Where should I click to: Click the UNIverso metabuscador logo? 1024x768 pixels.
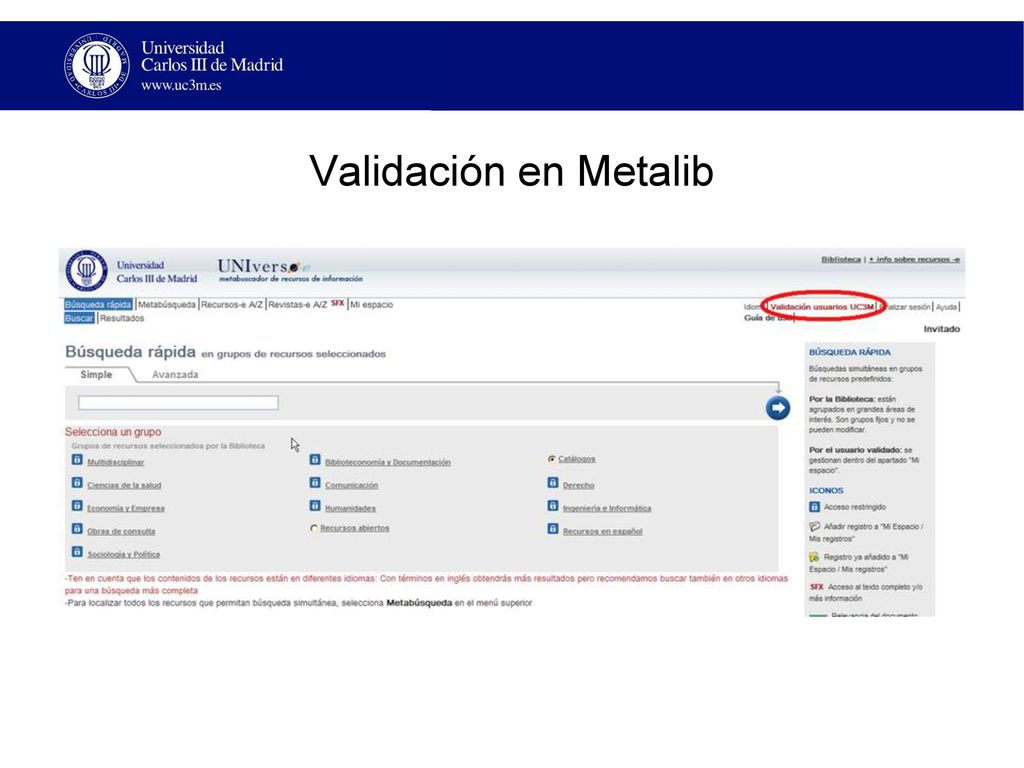tap(289, 270)
